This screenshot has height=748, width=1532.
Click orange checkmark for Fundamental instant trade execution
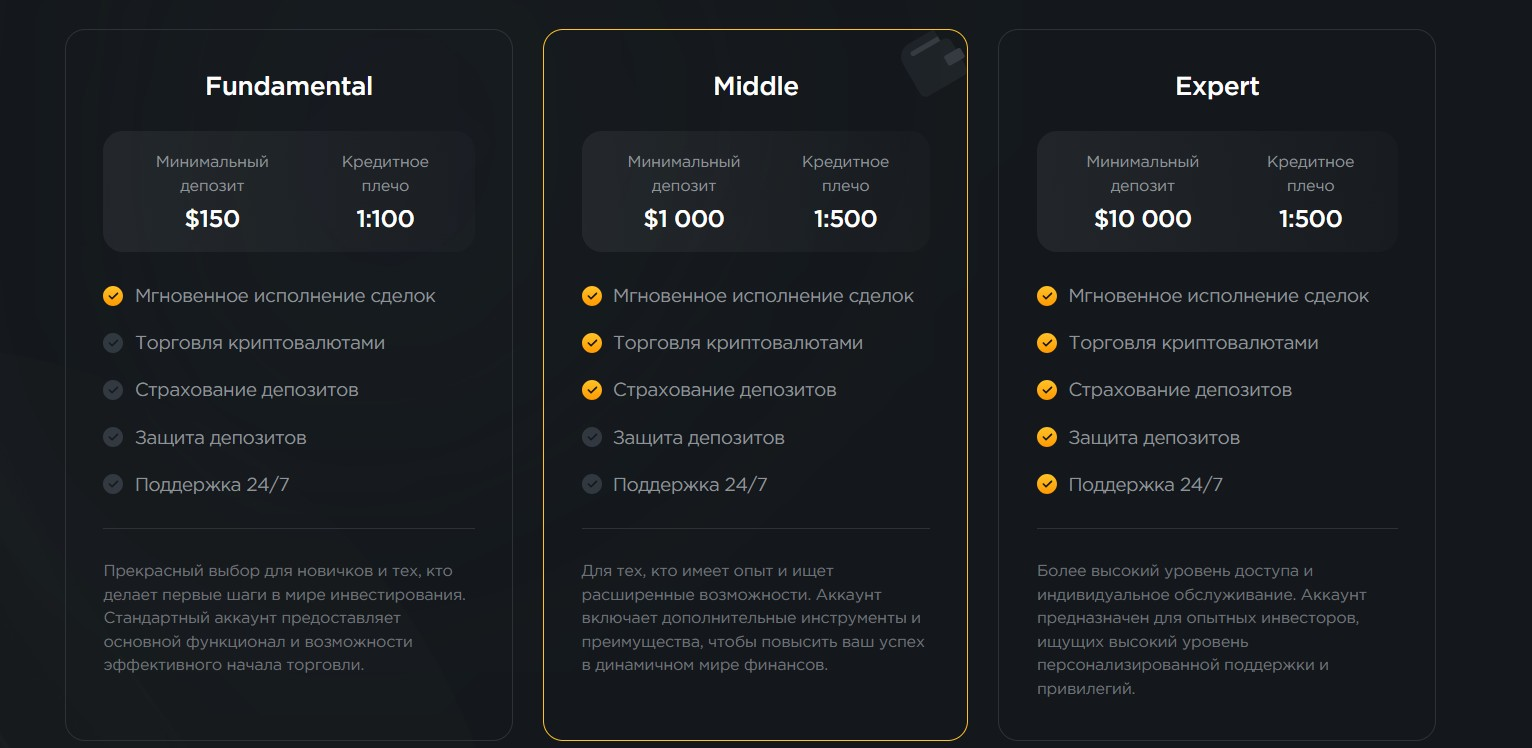coord(113,296)
